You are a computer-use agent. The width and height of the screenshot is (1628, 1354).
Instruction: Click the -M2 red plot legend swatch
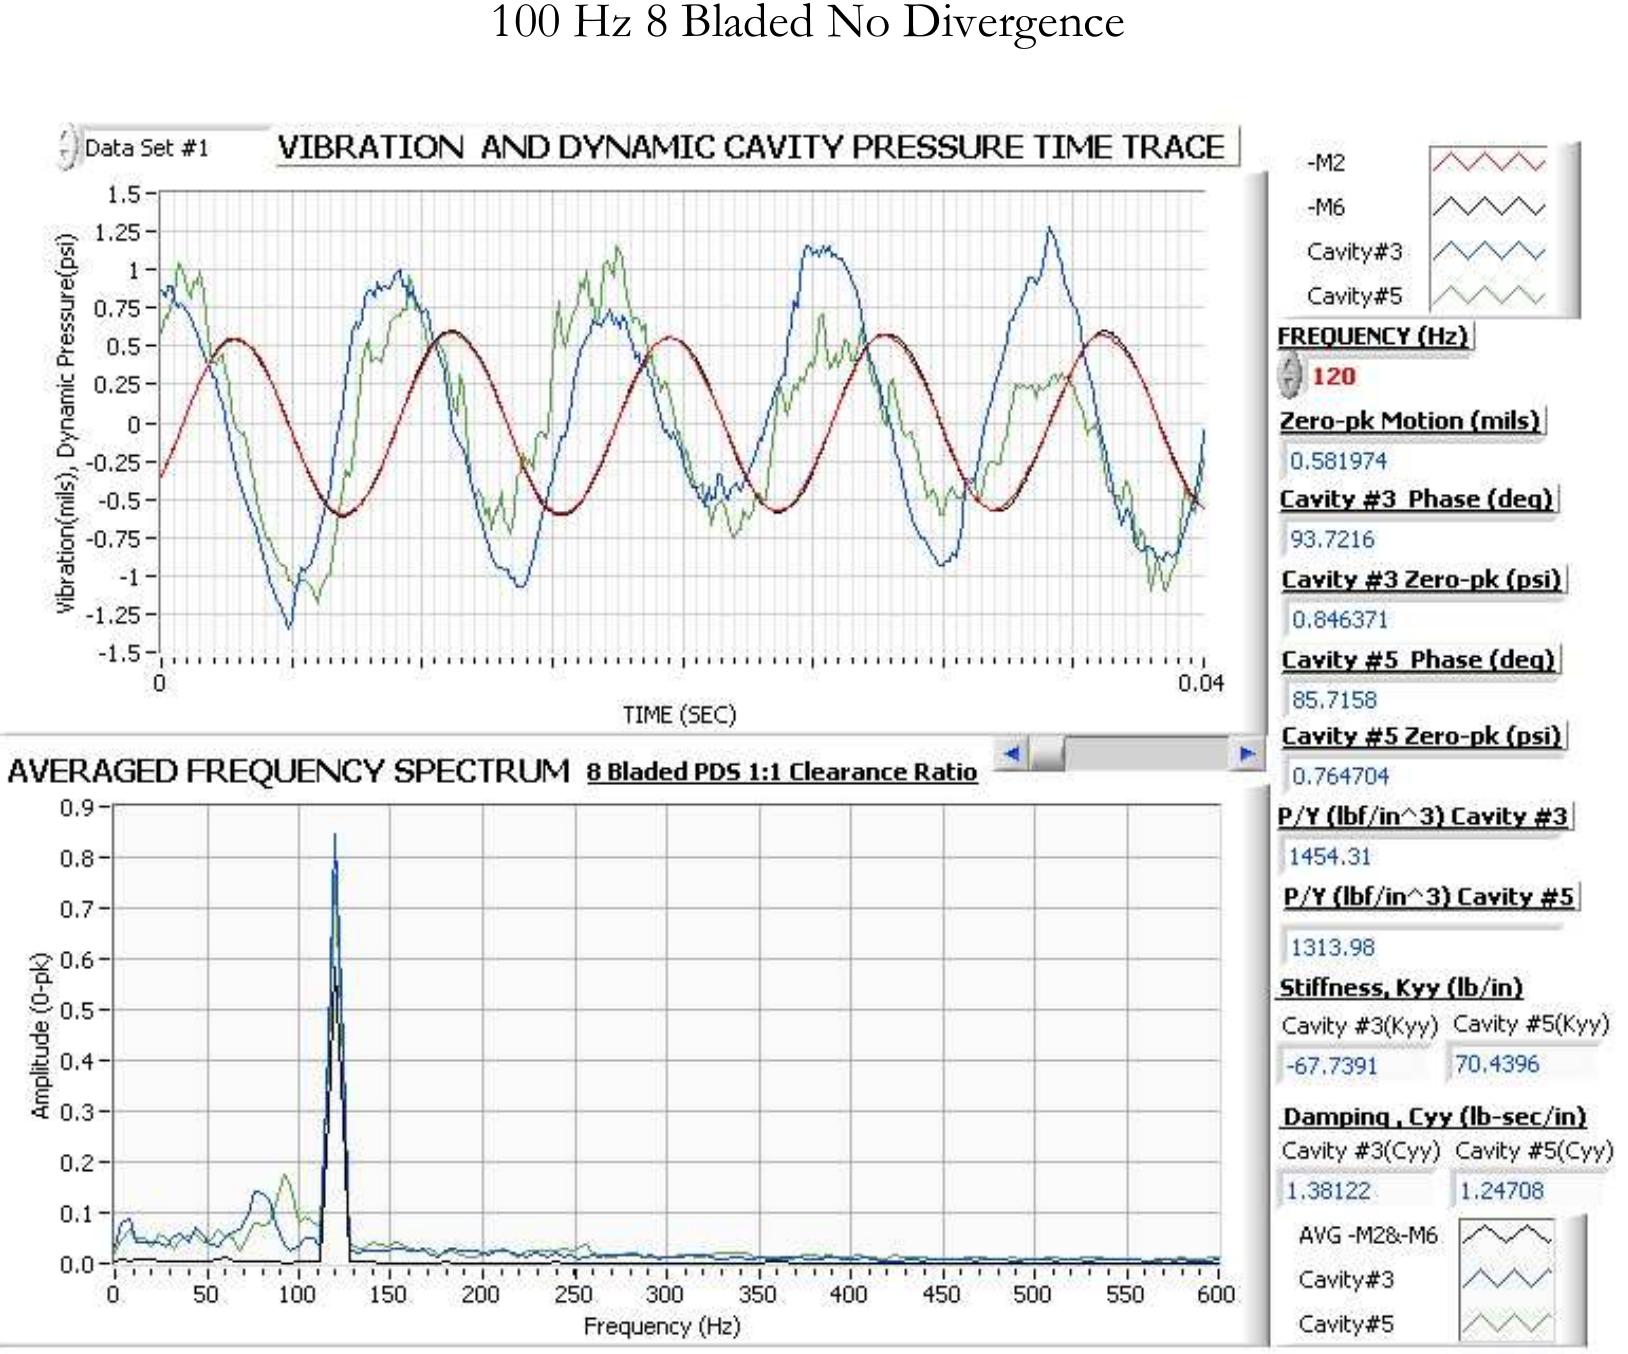1488,162
